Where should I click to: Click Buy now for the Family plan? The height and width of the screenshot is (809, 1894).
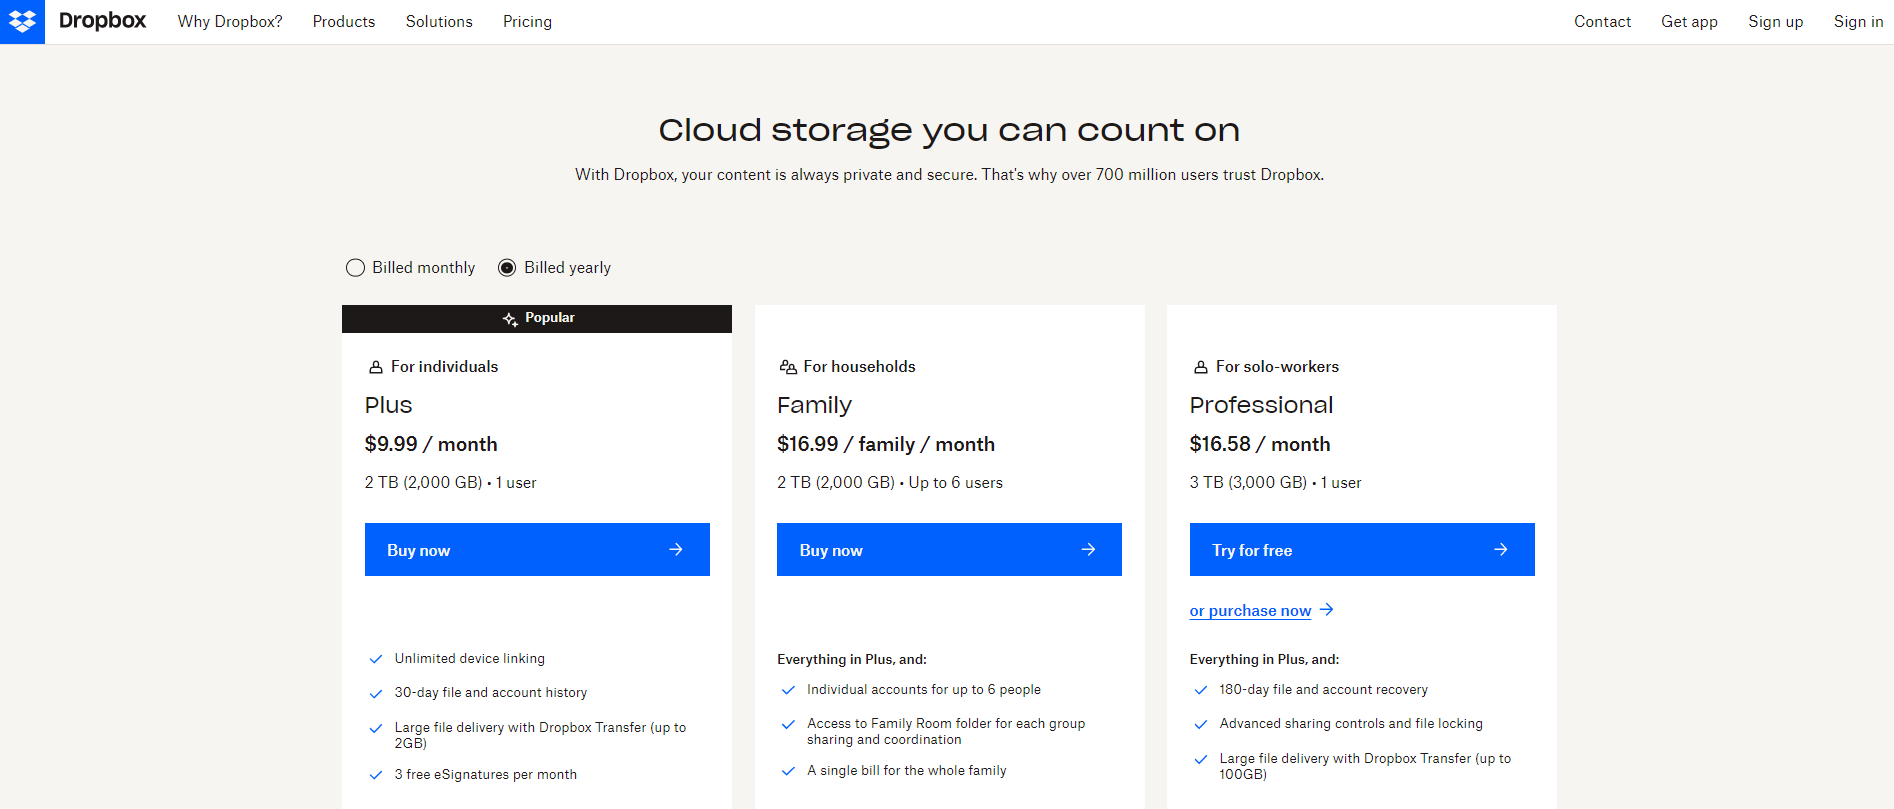(949, 549)
